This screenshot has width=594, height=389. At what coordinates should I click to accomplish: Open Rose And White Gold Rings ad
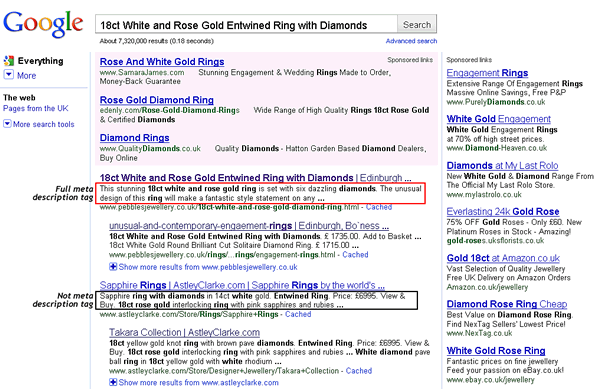pos(162,62)
